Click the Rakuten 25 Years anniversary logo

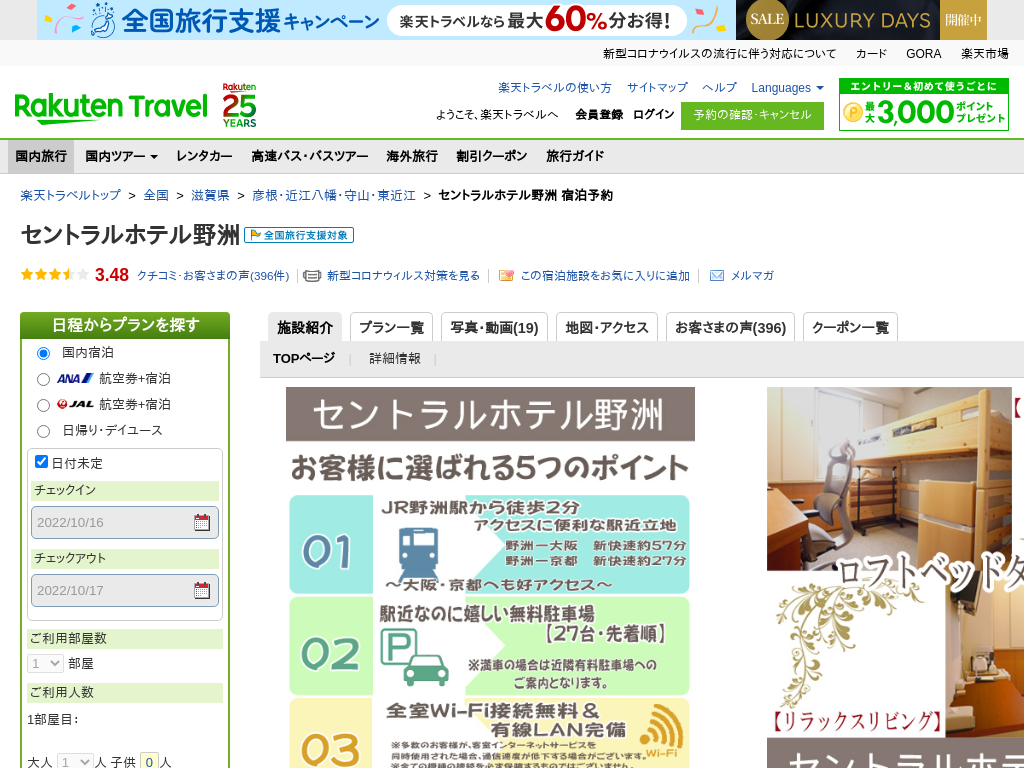[240, 105]
